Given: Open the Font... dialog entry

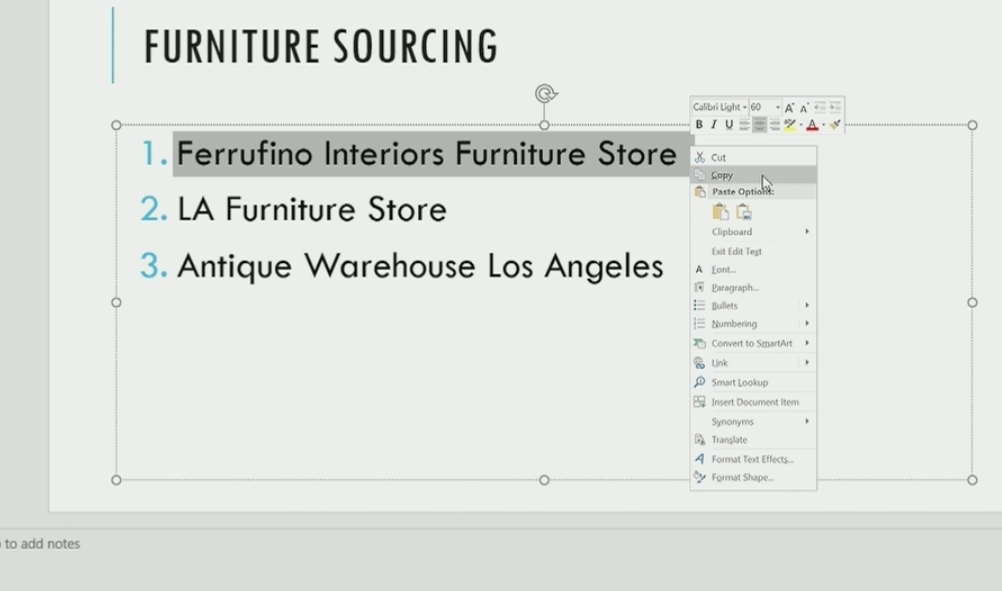Looking at the screenshot, I should pos(753,270).
